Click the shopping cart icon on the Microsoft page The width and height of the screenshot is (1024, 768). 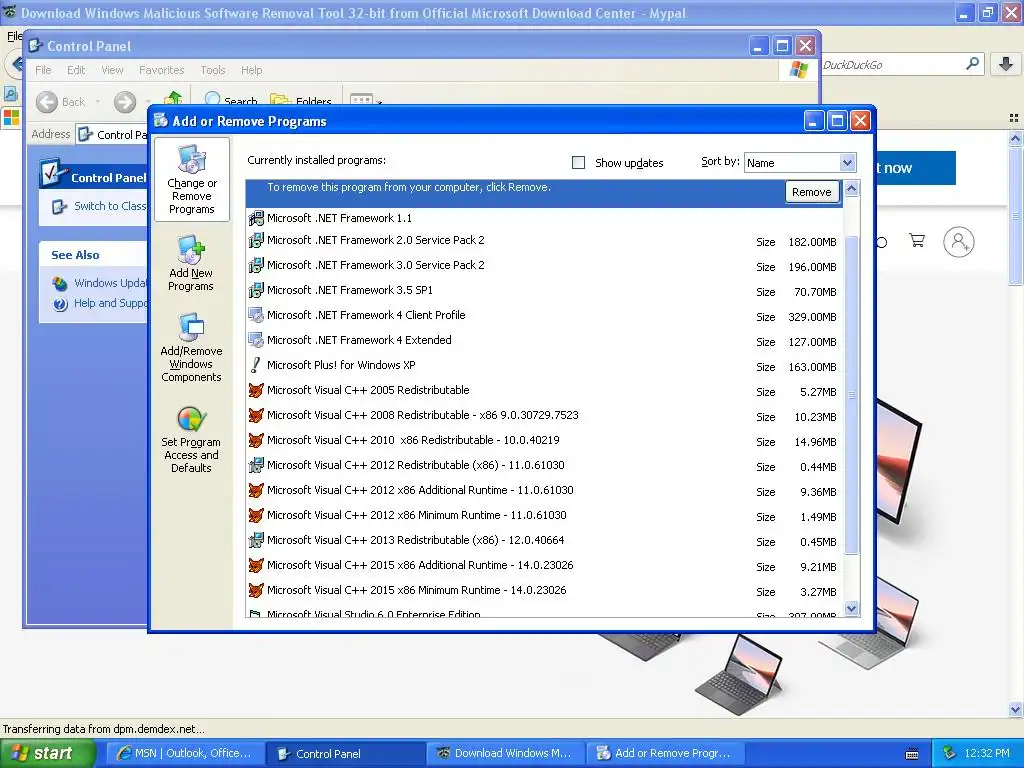click(x=917, y=240)
